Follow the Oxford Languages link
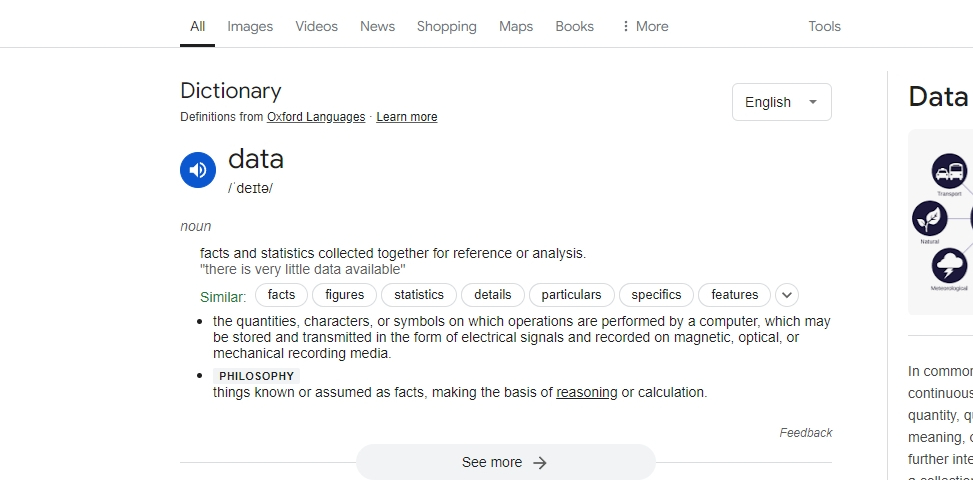The height and width of the screenshot is (480, 973). pyautogui.click(x=316, y=117)
